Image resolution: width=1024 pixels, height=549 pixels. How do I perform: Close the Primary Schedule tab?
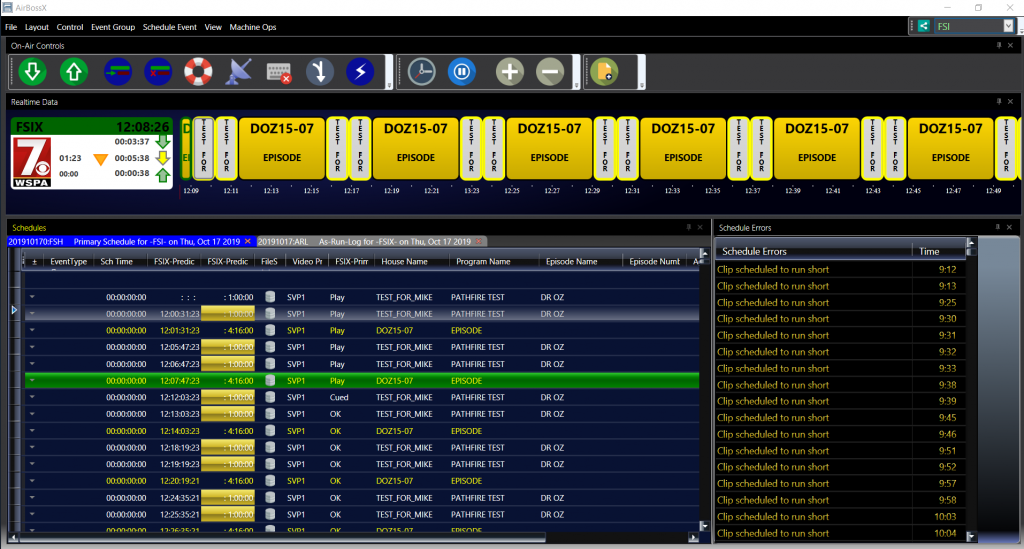[248, 242]
